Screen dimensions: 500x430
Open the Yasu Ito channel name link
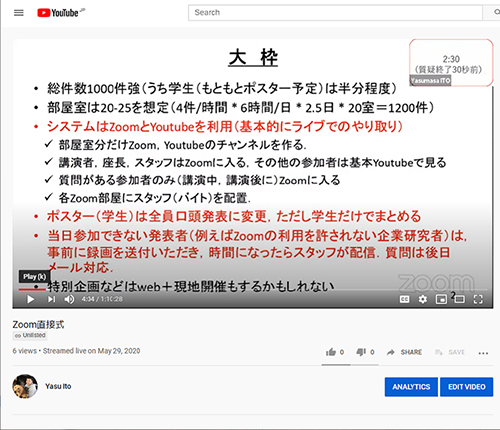58,386
